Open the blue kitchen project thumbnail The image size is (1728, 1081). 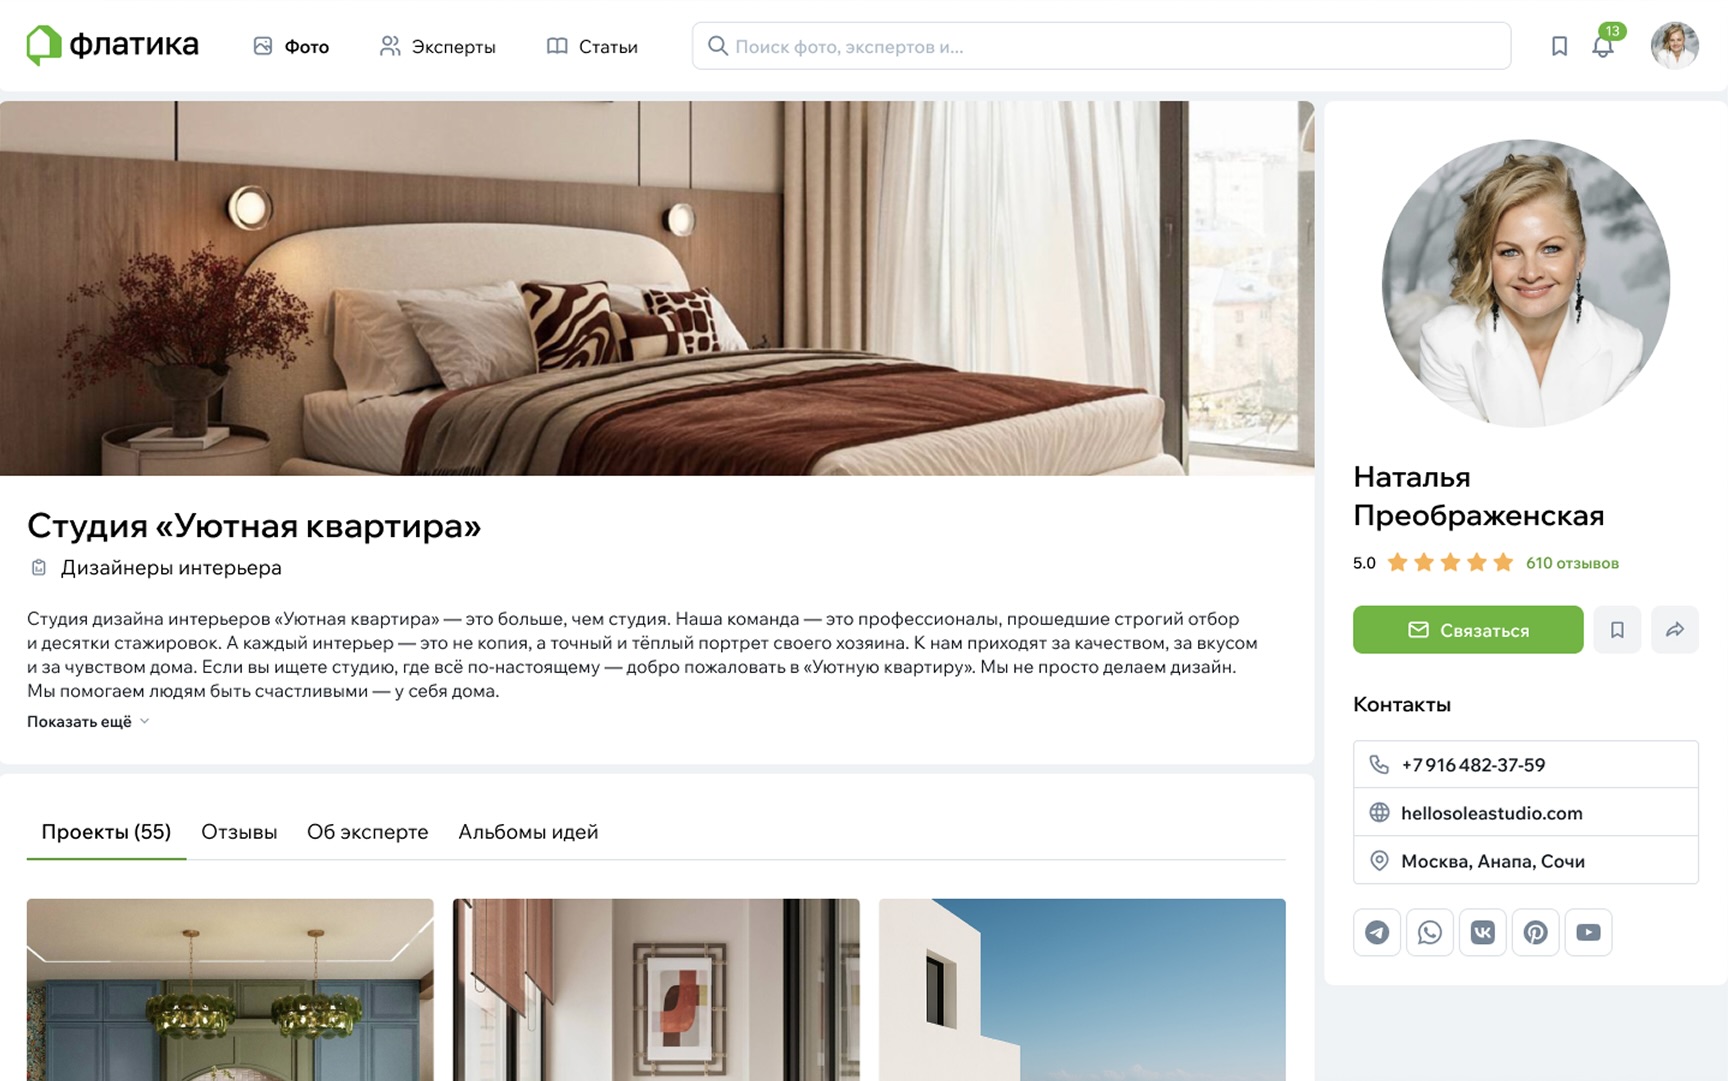(x=230, y=989)
